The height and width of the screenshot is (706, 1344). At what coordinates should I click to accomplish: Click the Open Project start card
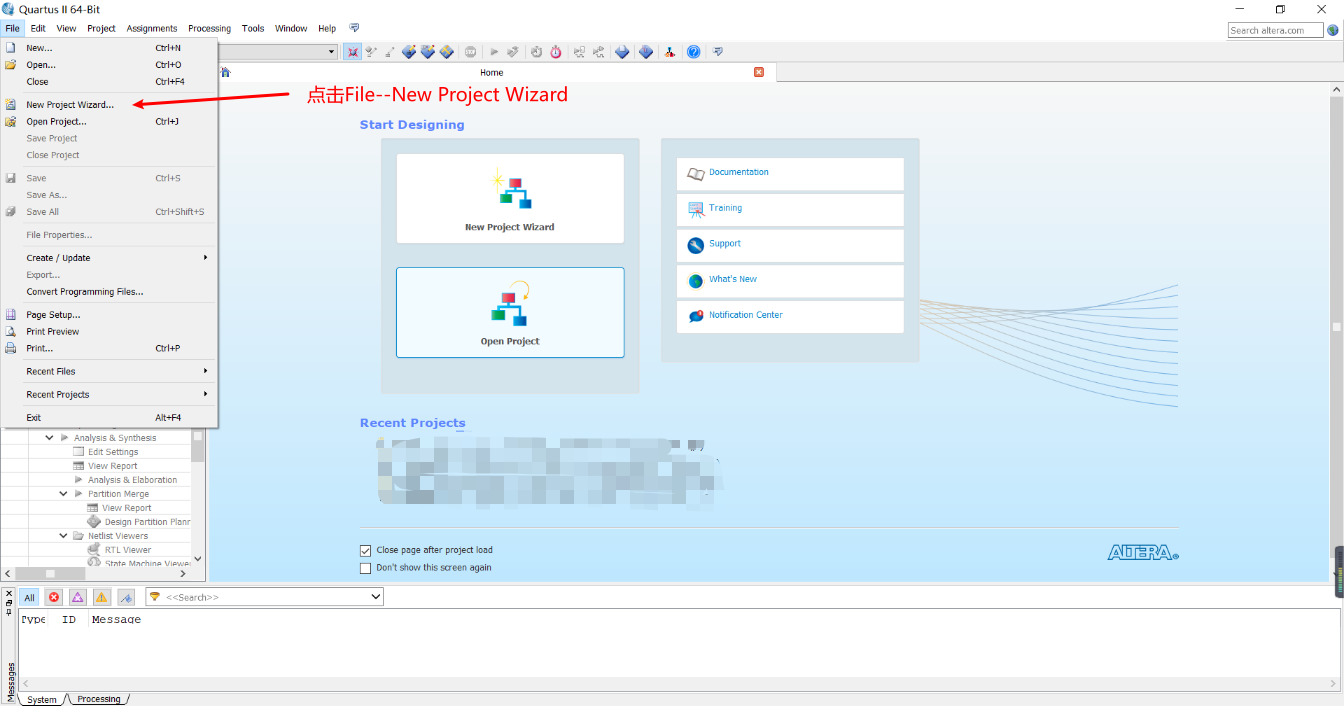pos(510,312)
